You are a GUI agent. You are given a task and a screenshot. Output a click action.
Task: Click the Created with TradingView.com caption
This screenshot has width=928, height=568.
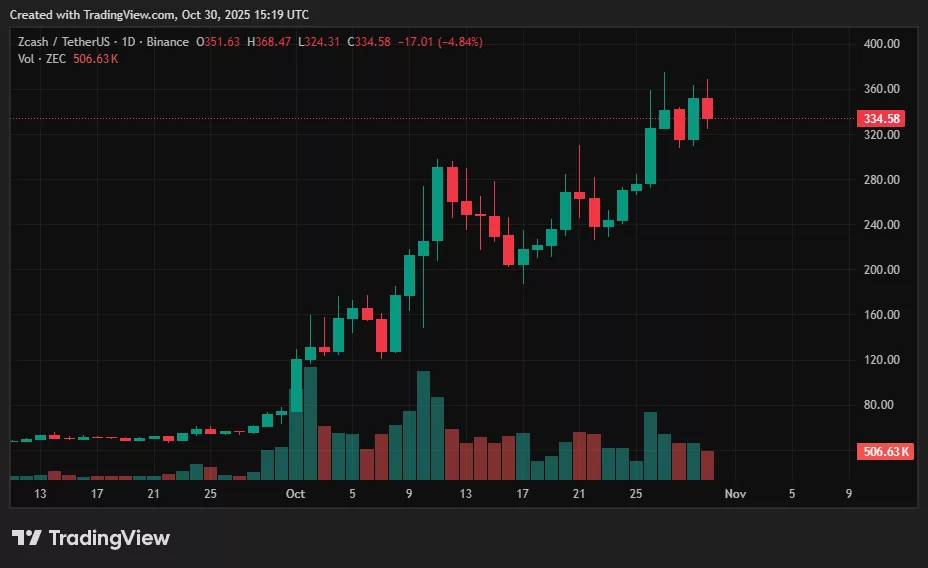click(160, 15)
